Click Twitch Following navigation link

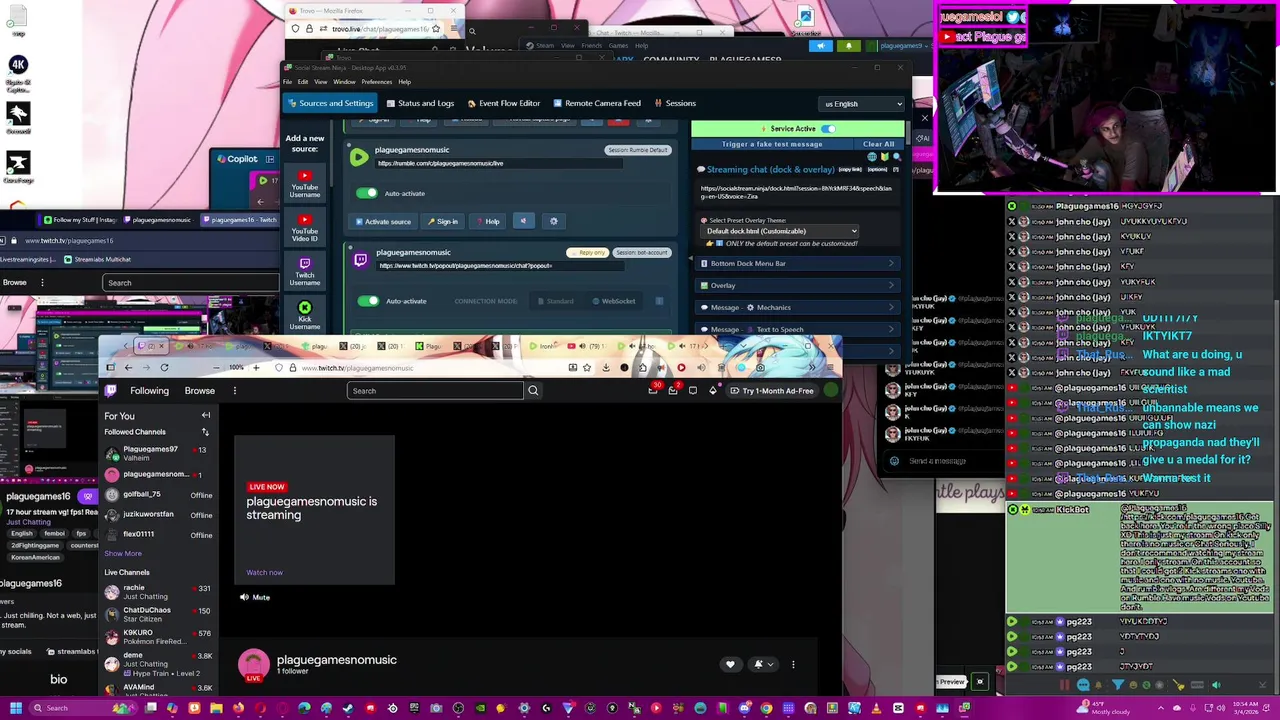(x=149, y=391)
